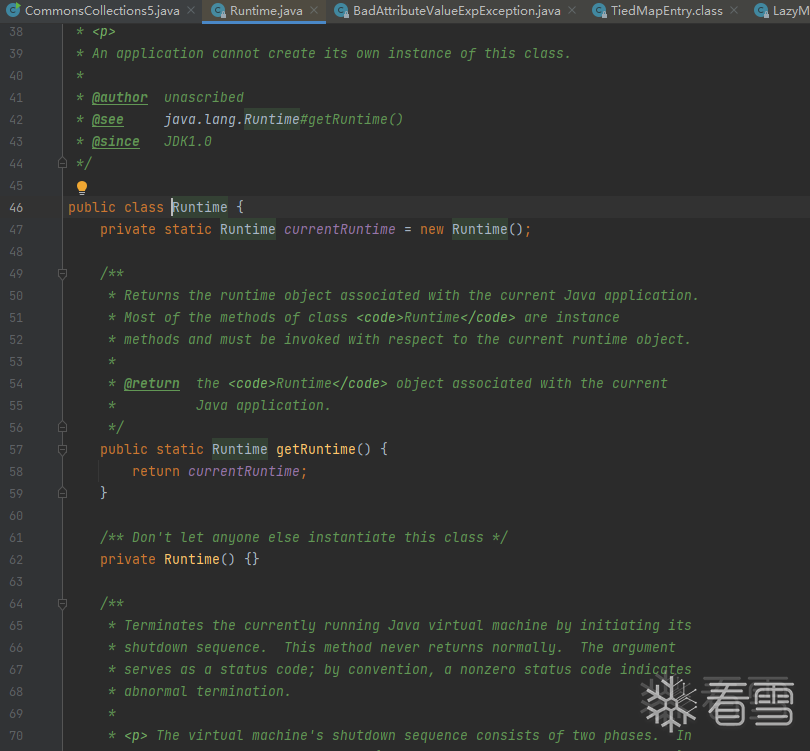The image size is (810, 751).
Task: Collapse the javadoc comment starting at line 64
Action: [63, 604]
